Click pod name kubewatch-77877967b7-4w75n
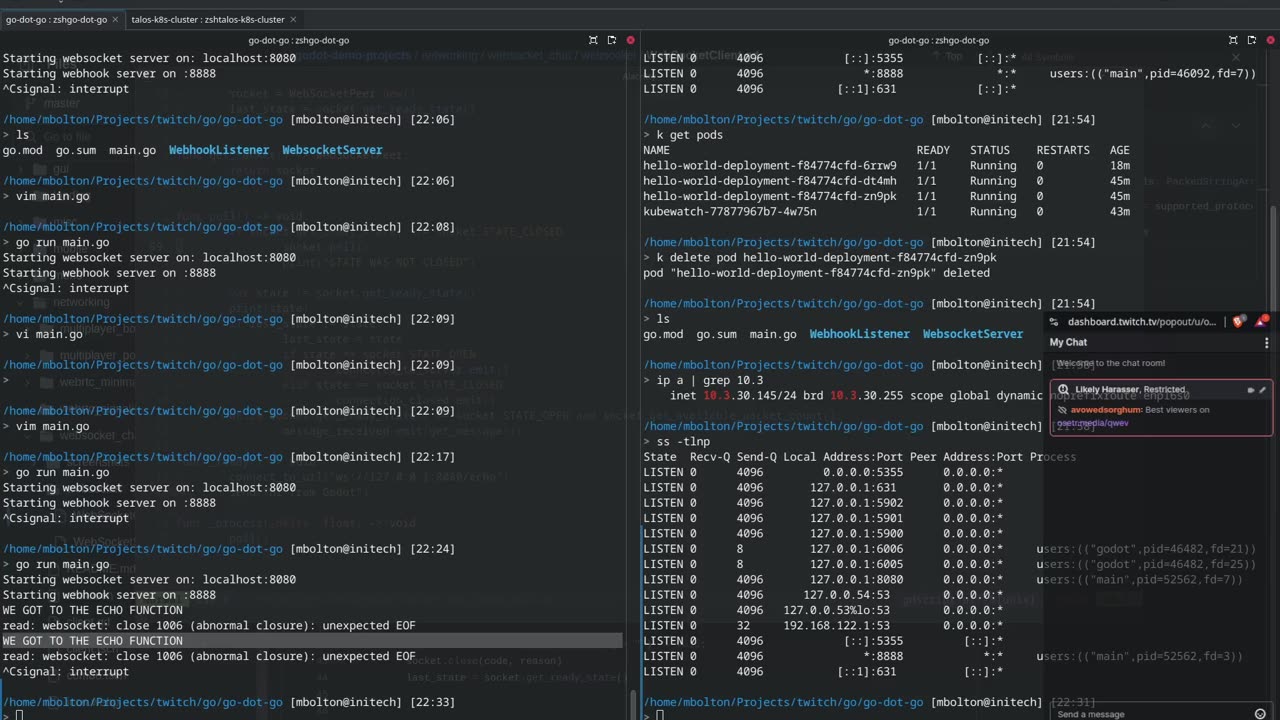 (x=730, y=212)
